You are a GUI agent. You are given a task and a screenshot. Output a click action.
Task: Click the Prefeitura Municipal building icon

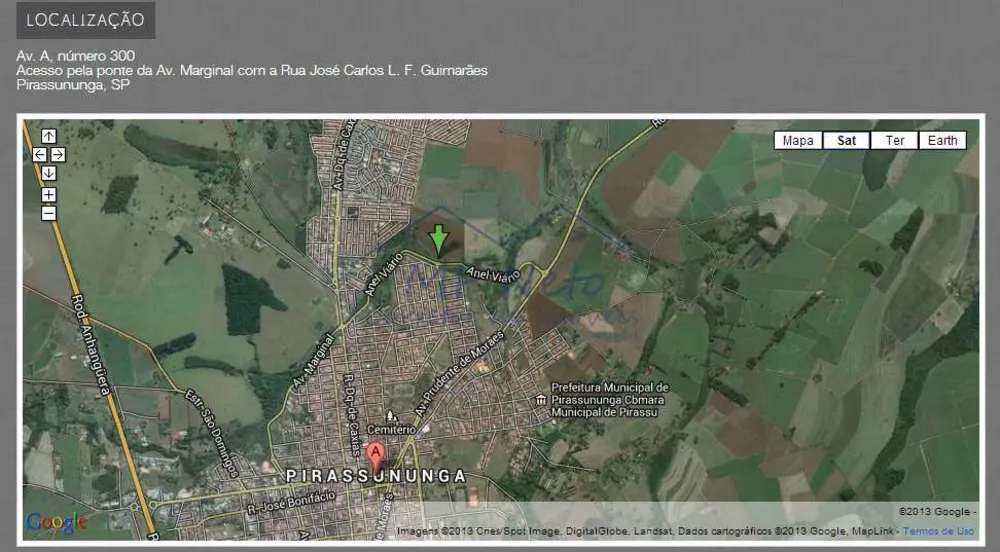pos(541,400)
